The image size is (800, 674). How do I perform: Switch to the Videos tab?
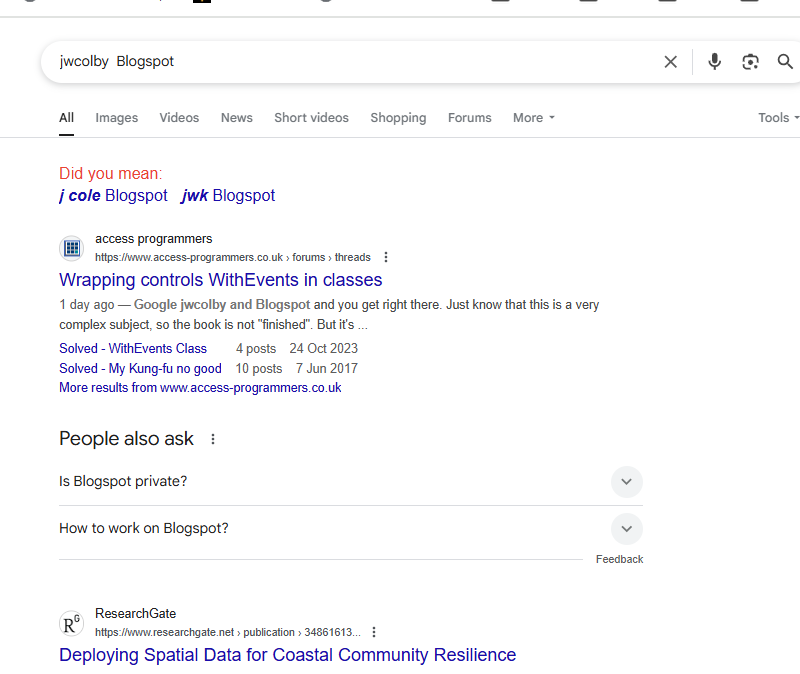[x=179, y=118]
